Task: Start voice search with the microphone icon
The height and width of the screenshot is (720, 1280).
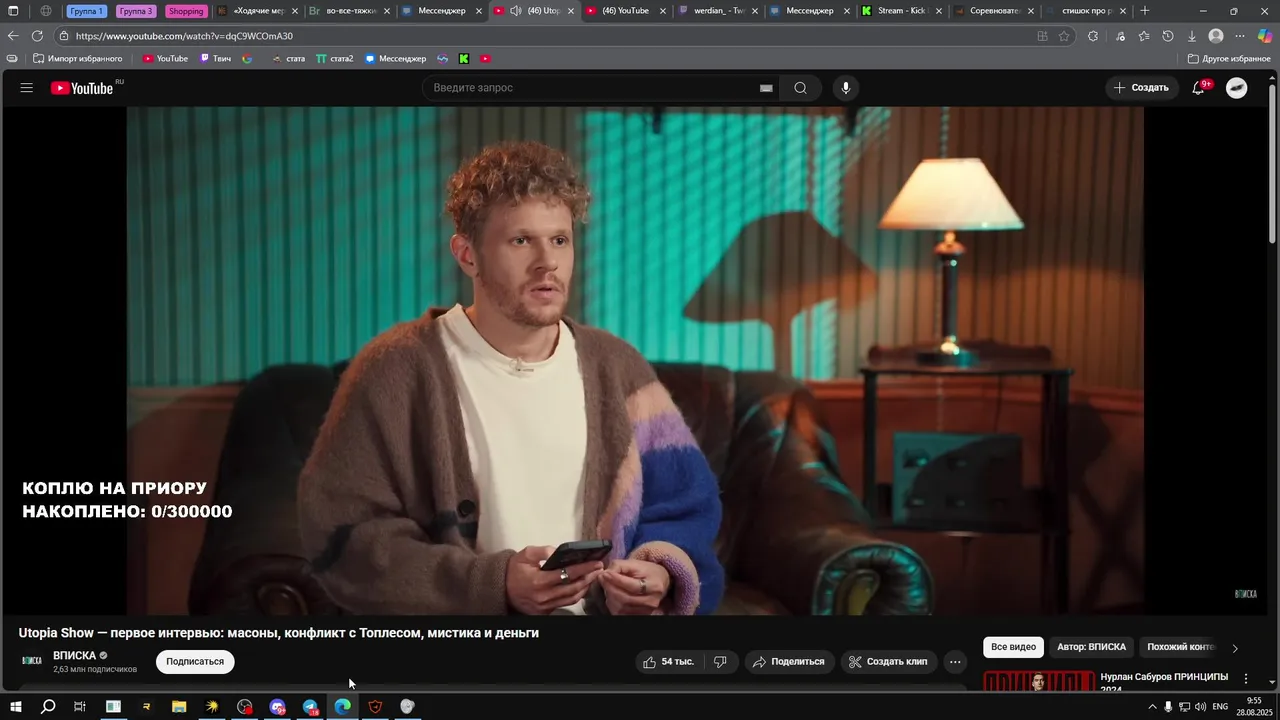Action: (x=846, y=88)
